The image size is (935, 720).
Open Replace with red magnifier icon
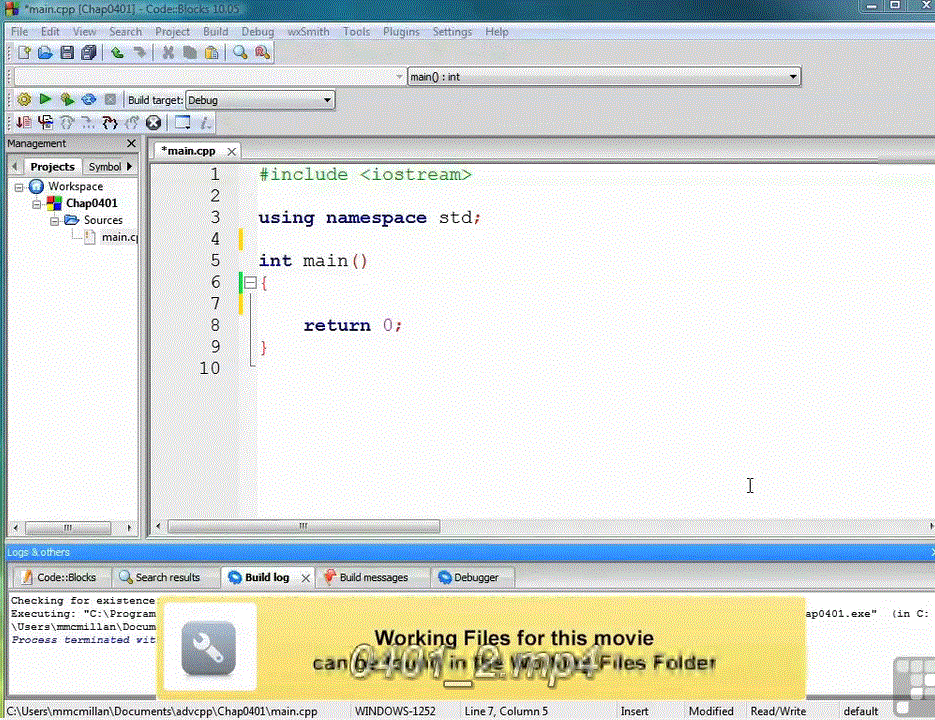(x=262, y=52)
